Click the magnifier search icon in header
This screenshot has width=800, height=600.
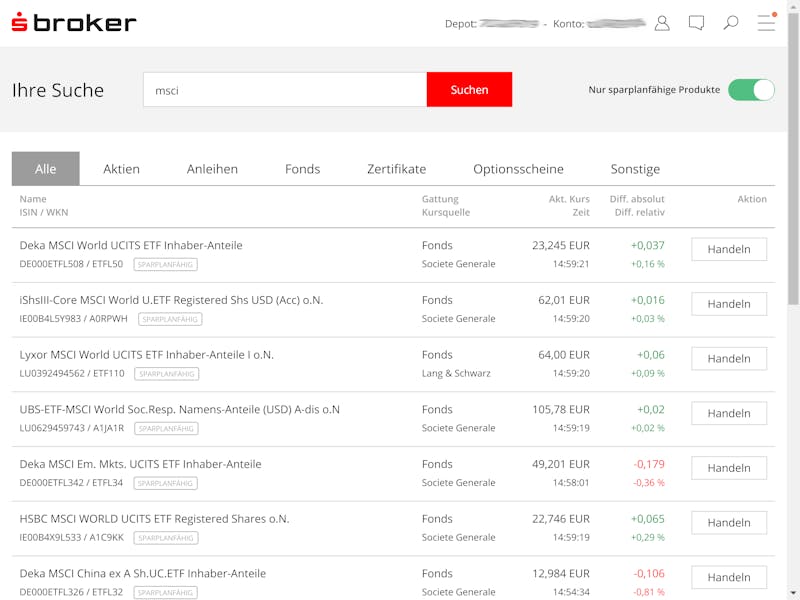tap(731, 23)
